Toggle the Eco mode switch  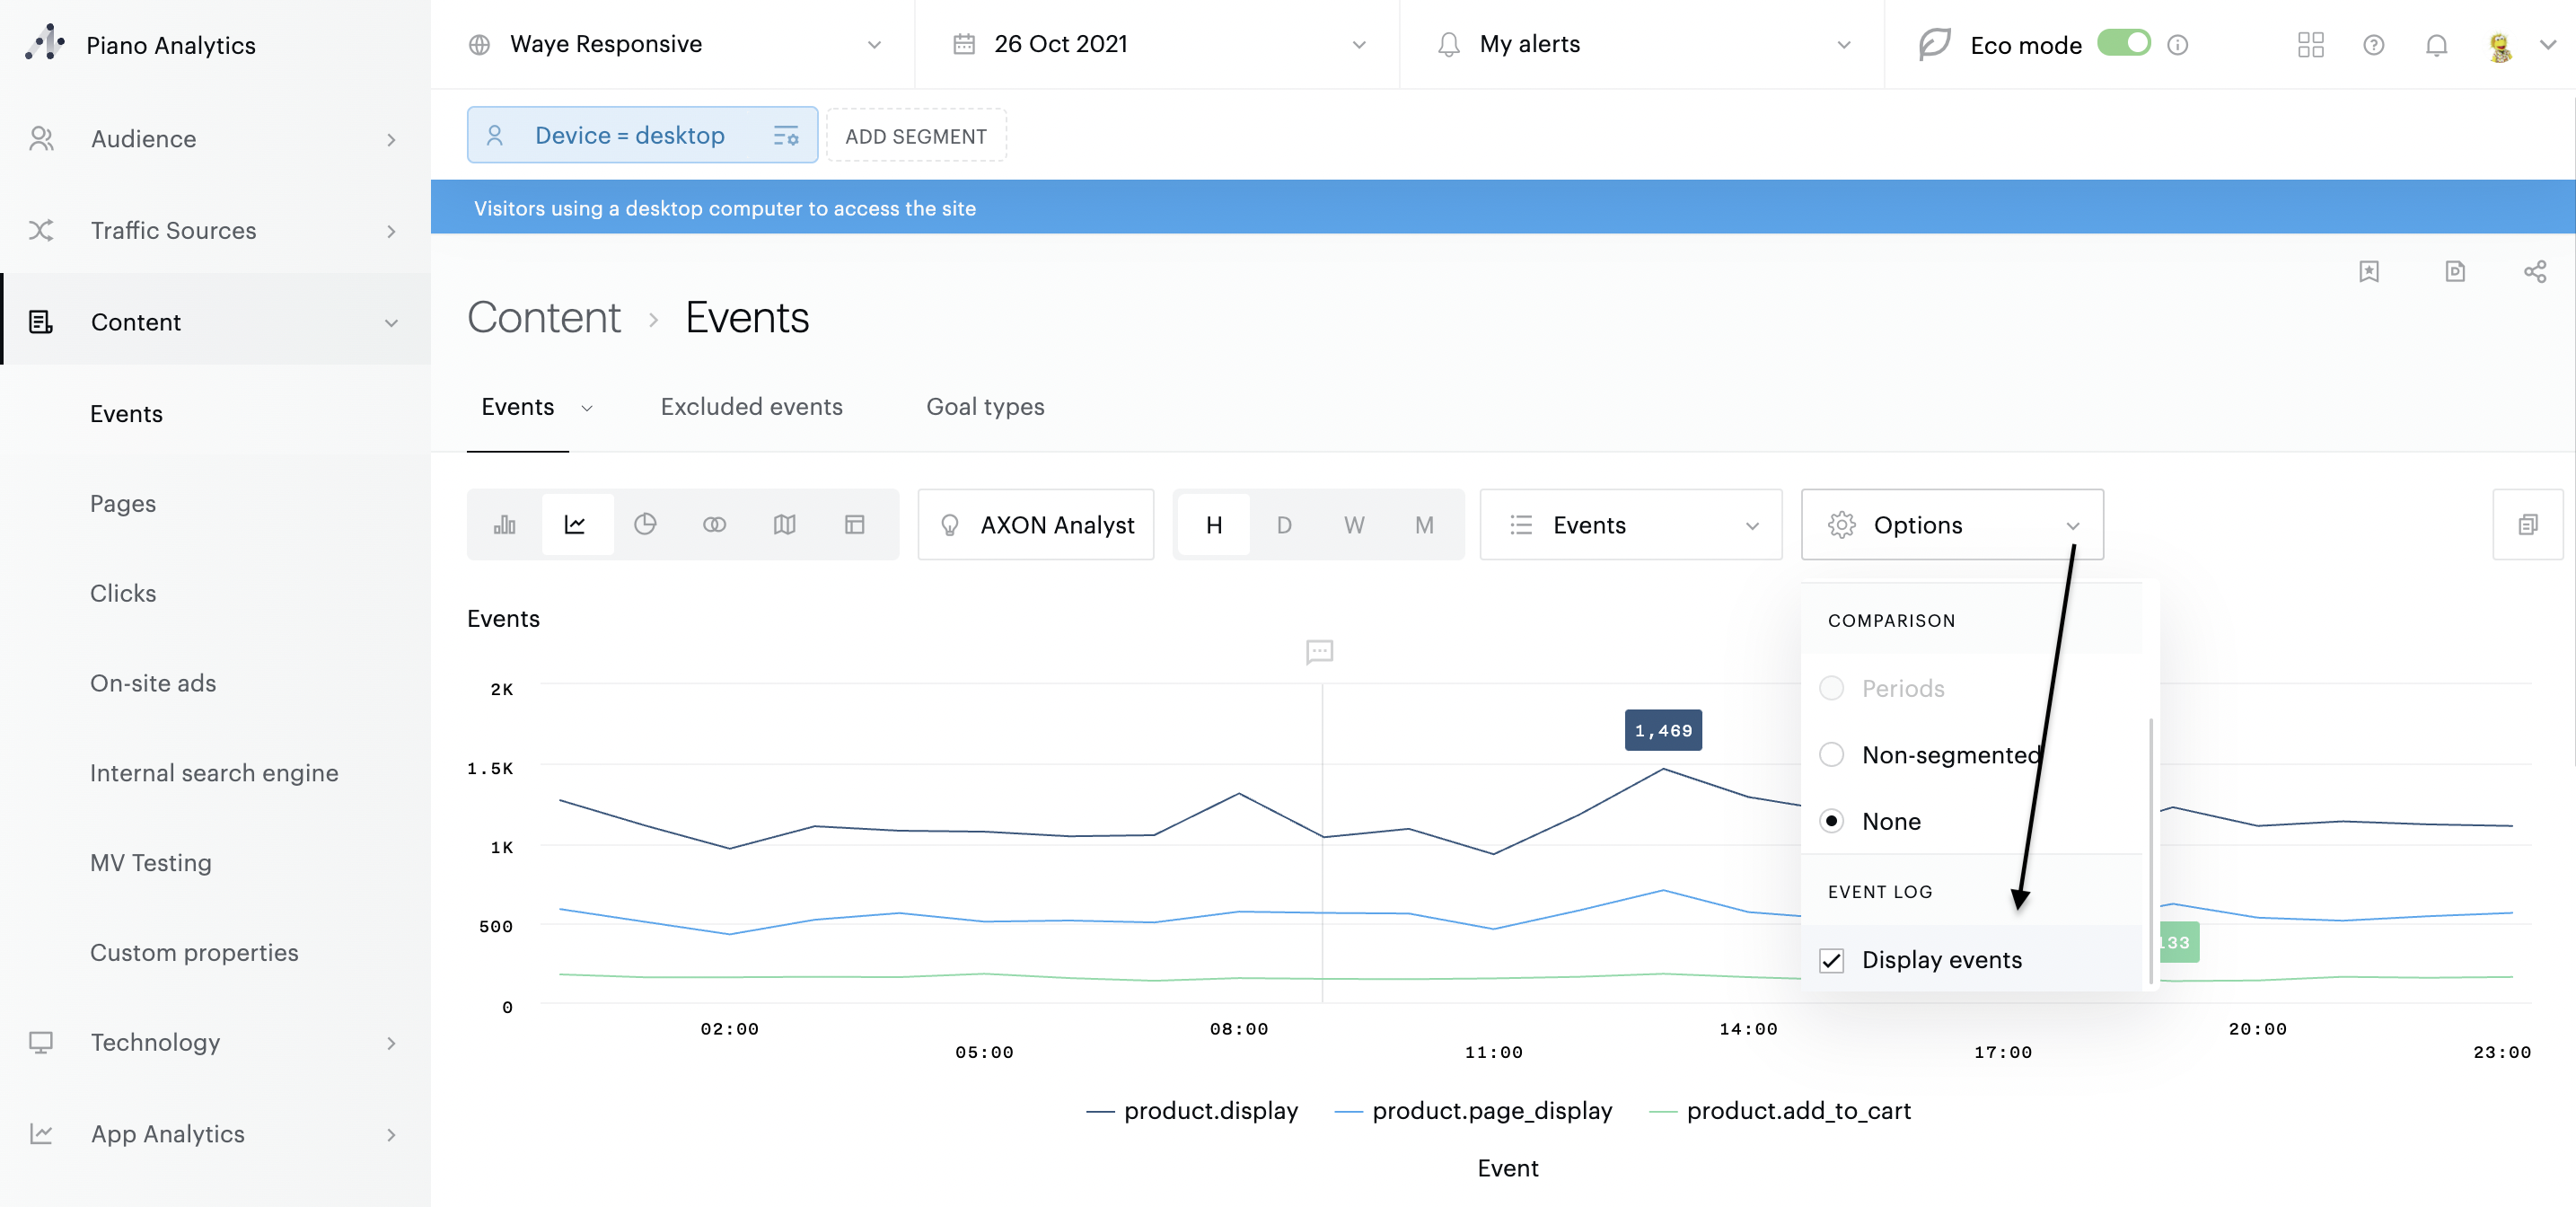pos(2123,44)
